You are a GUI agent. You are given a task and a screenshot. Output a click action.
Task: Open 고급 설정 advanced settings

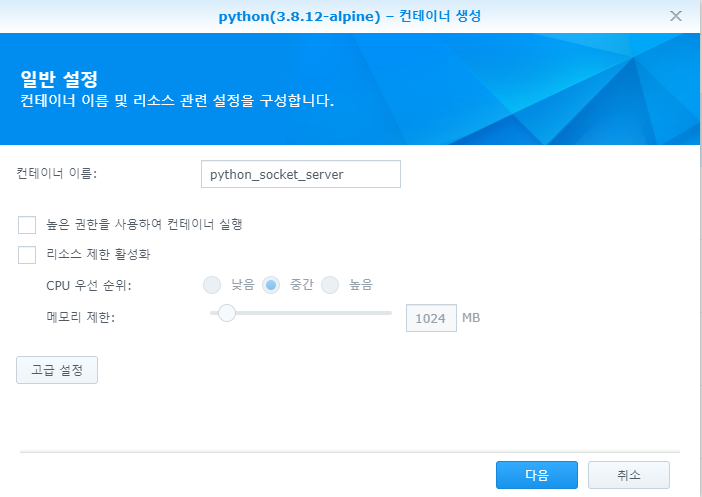(x=57, y=369)
